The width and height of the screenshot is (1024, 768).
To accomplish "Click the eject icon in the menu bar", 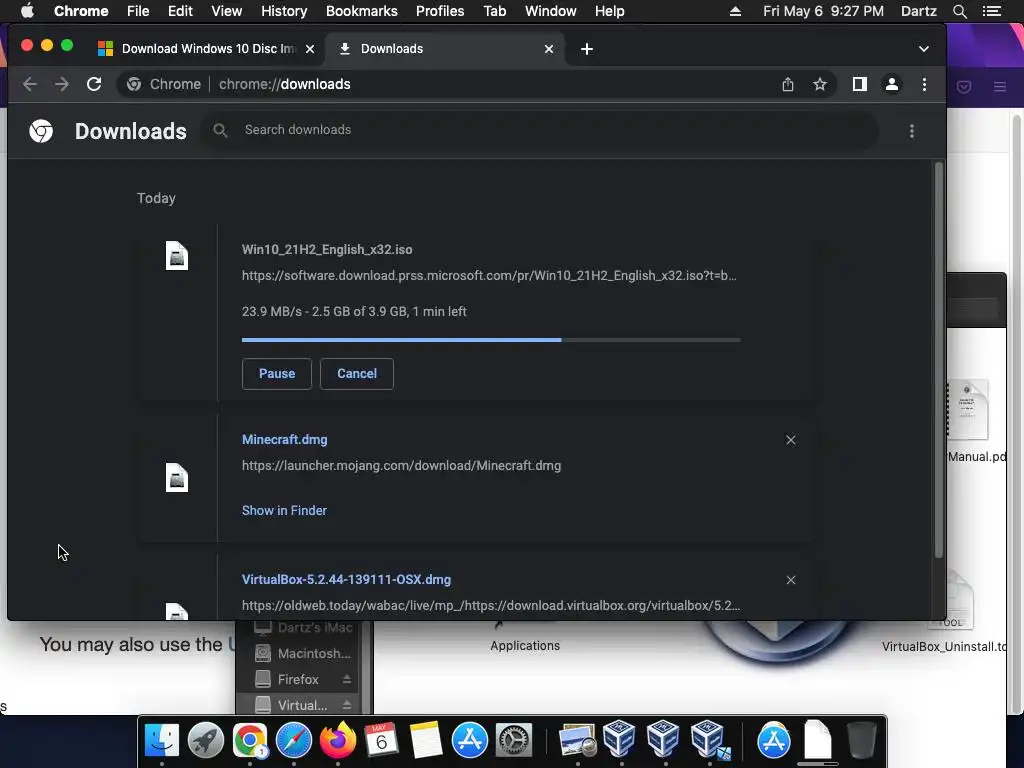I will click(735, 11).
